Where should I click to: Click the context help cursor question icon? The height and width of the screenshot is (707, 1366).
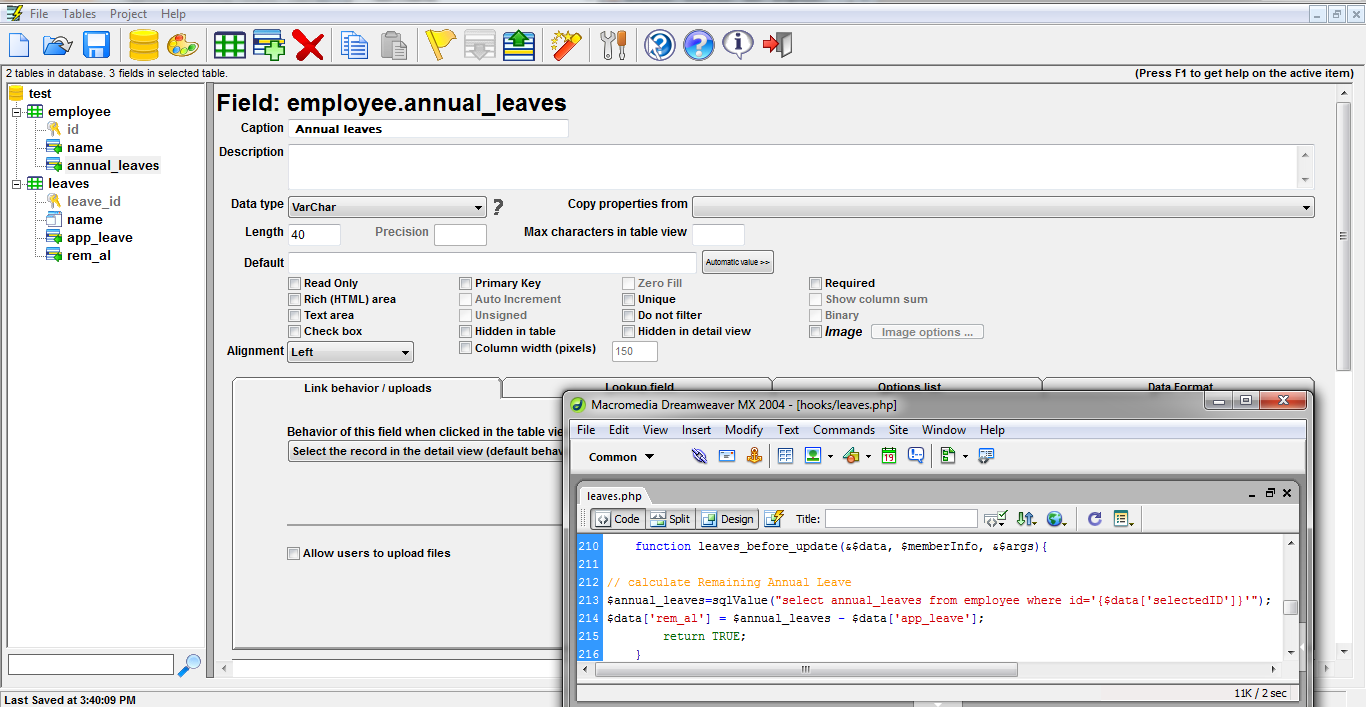[x=660, y=45]
